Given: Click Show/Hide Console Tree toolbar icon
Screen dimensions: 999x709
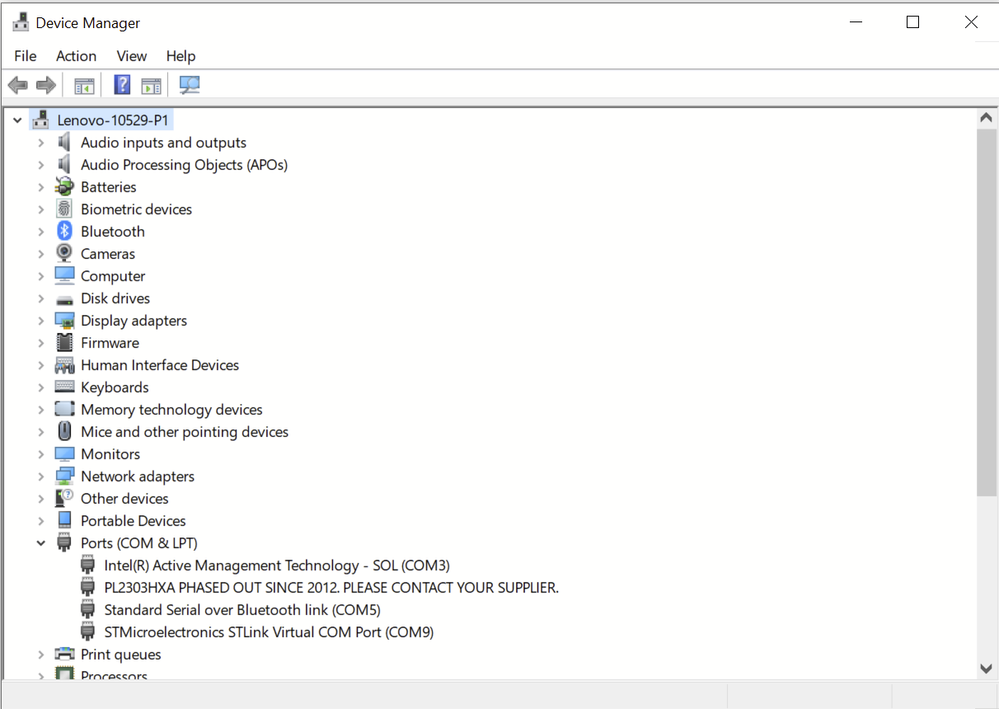Looking at the screenshot, I should (x=84, y=85).
